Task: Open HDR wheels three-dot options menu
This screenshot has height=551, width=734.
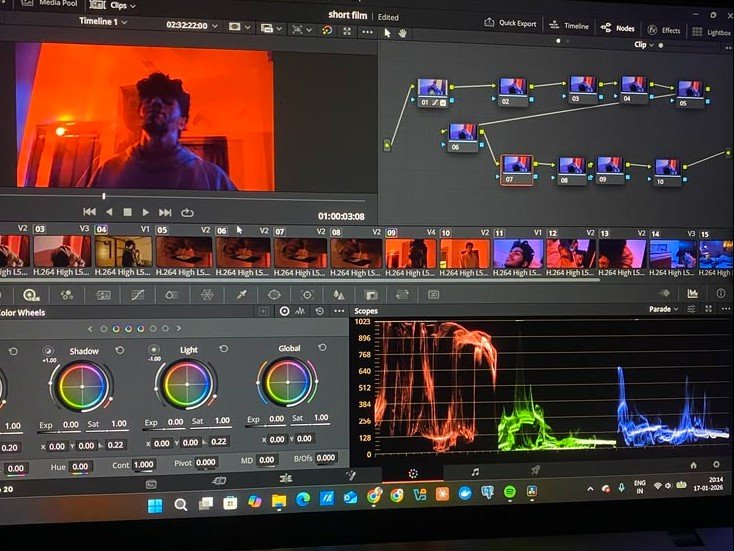Action: click(339, 311)
